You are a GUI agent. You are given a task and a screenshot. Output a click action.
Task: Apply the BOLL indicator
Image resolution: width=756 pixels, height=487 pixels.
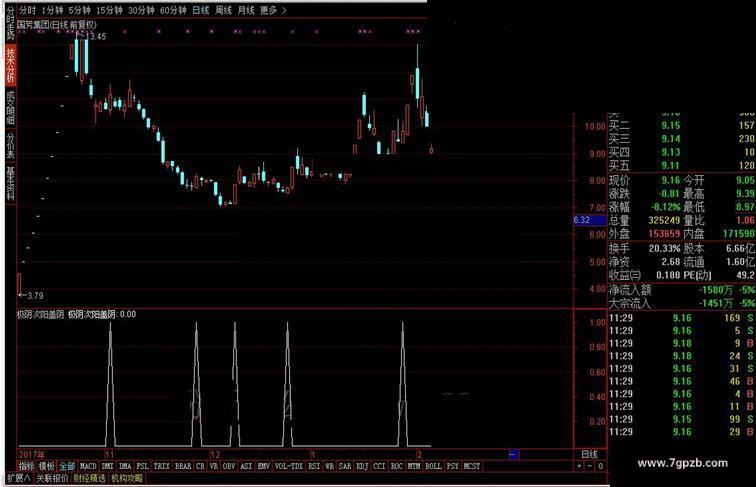pos(433,466)
